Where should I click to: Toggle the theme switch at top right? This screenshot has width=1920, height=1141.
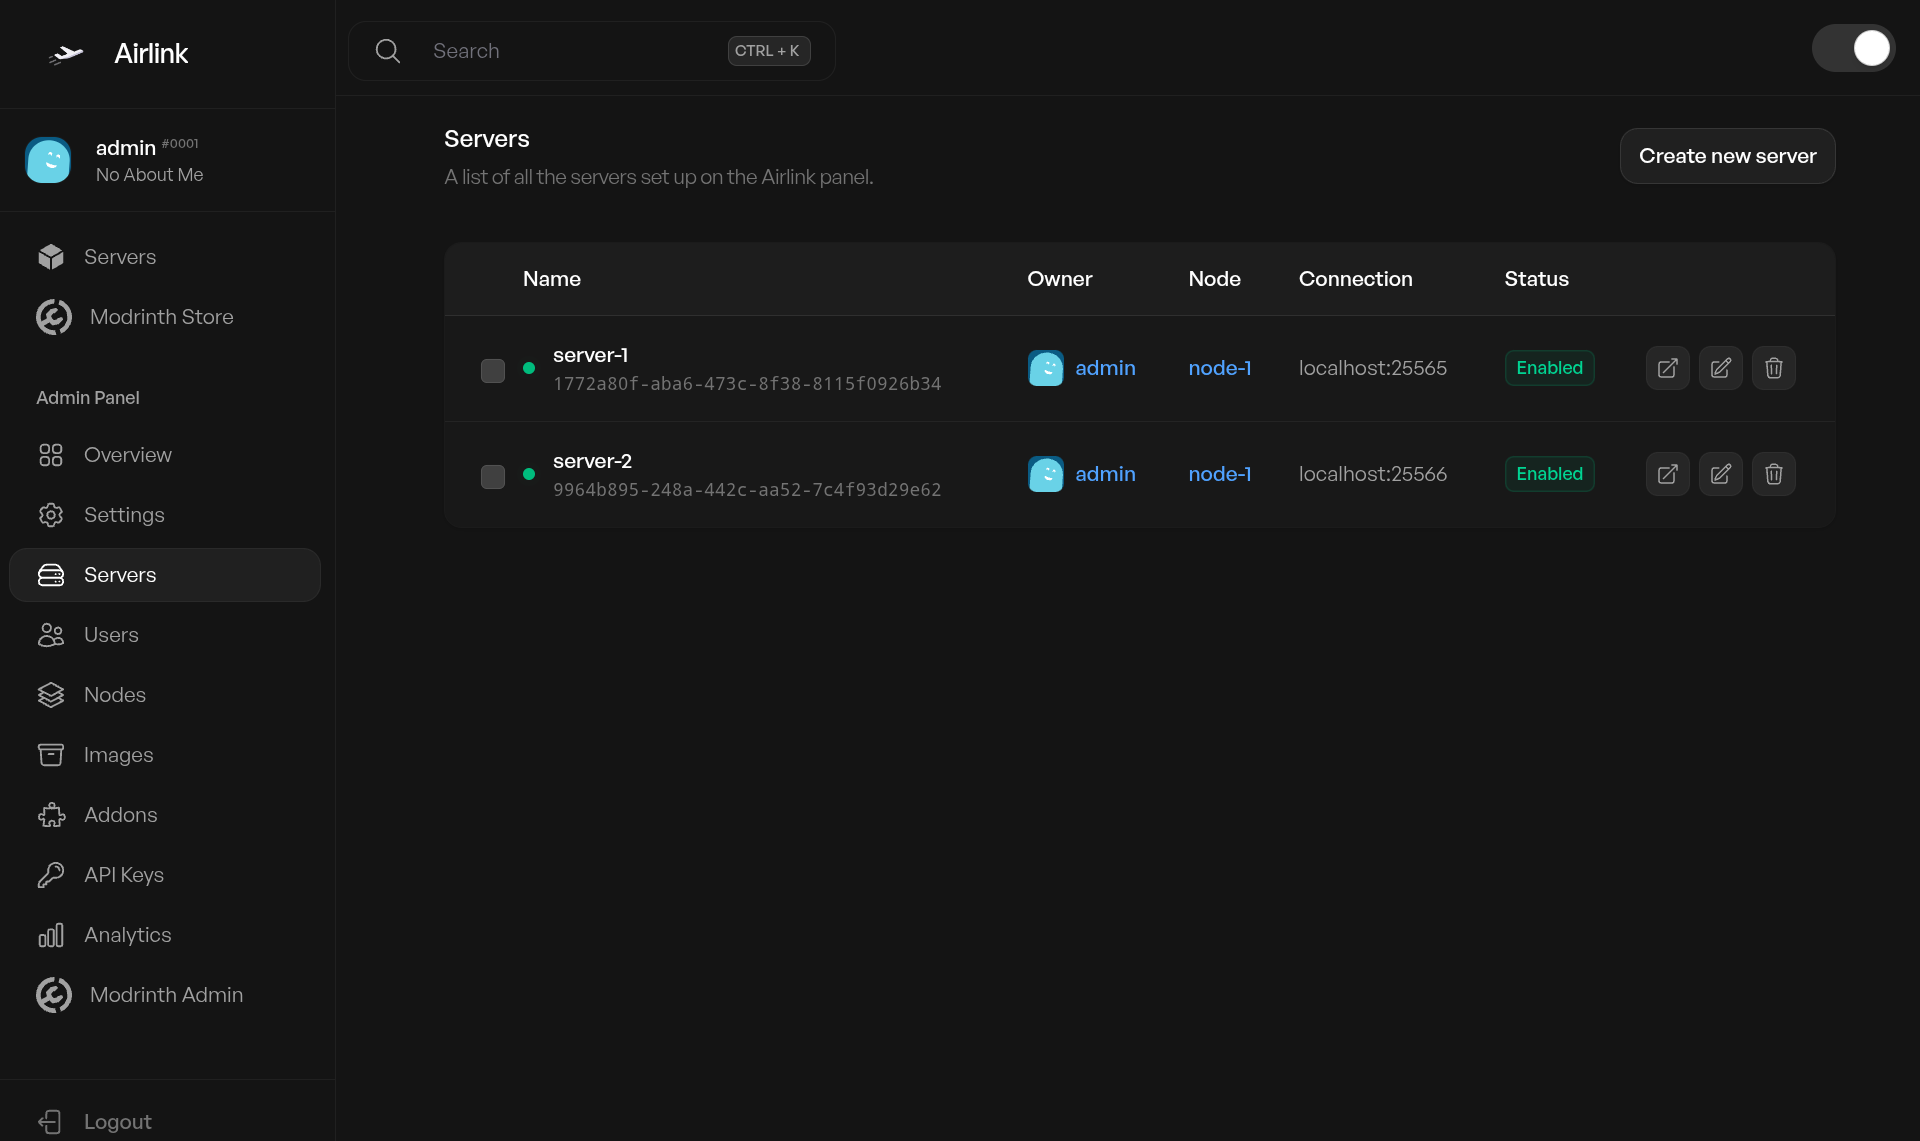(1853, 48)
